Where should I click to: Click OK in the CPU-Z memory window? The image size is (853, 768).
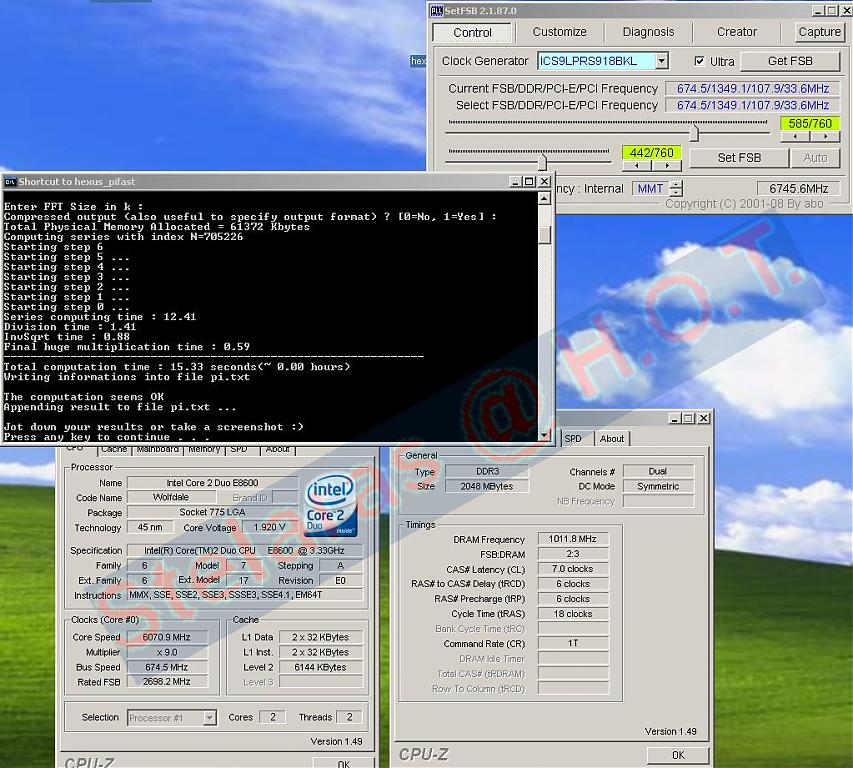[678, 755]
